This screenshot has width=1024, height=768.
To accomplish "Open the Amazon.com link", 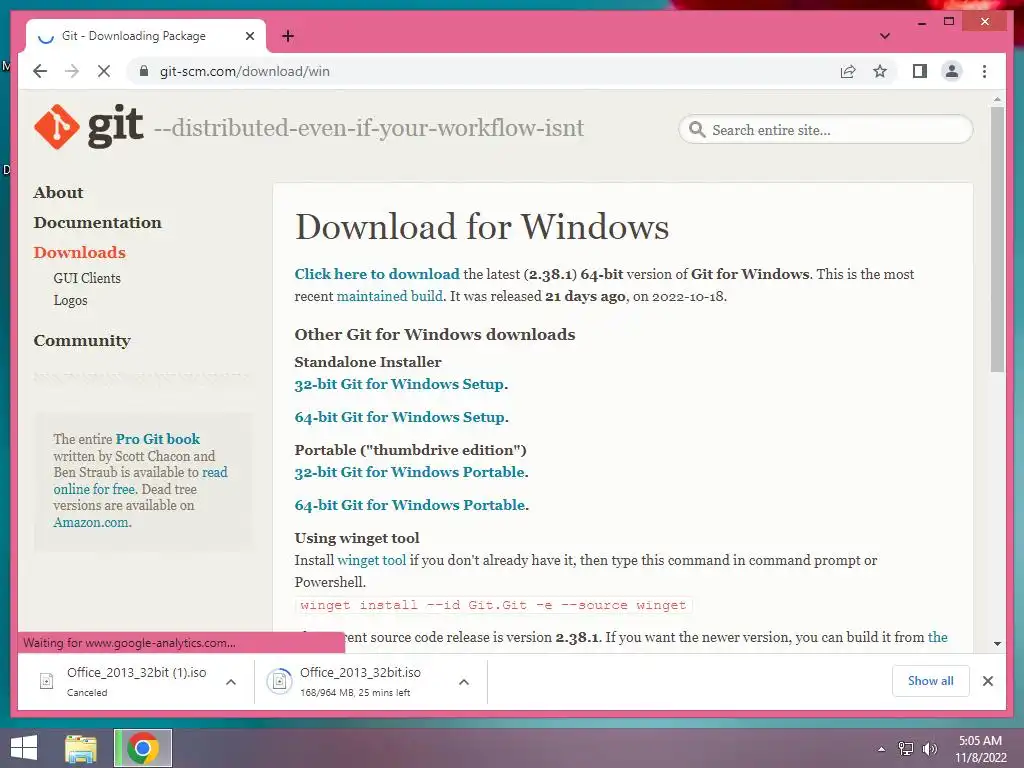I will [91, 522].
